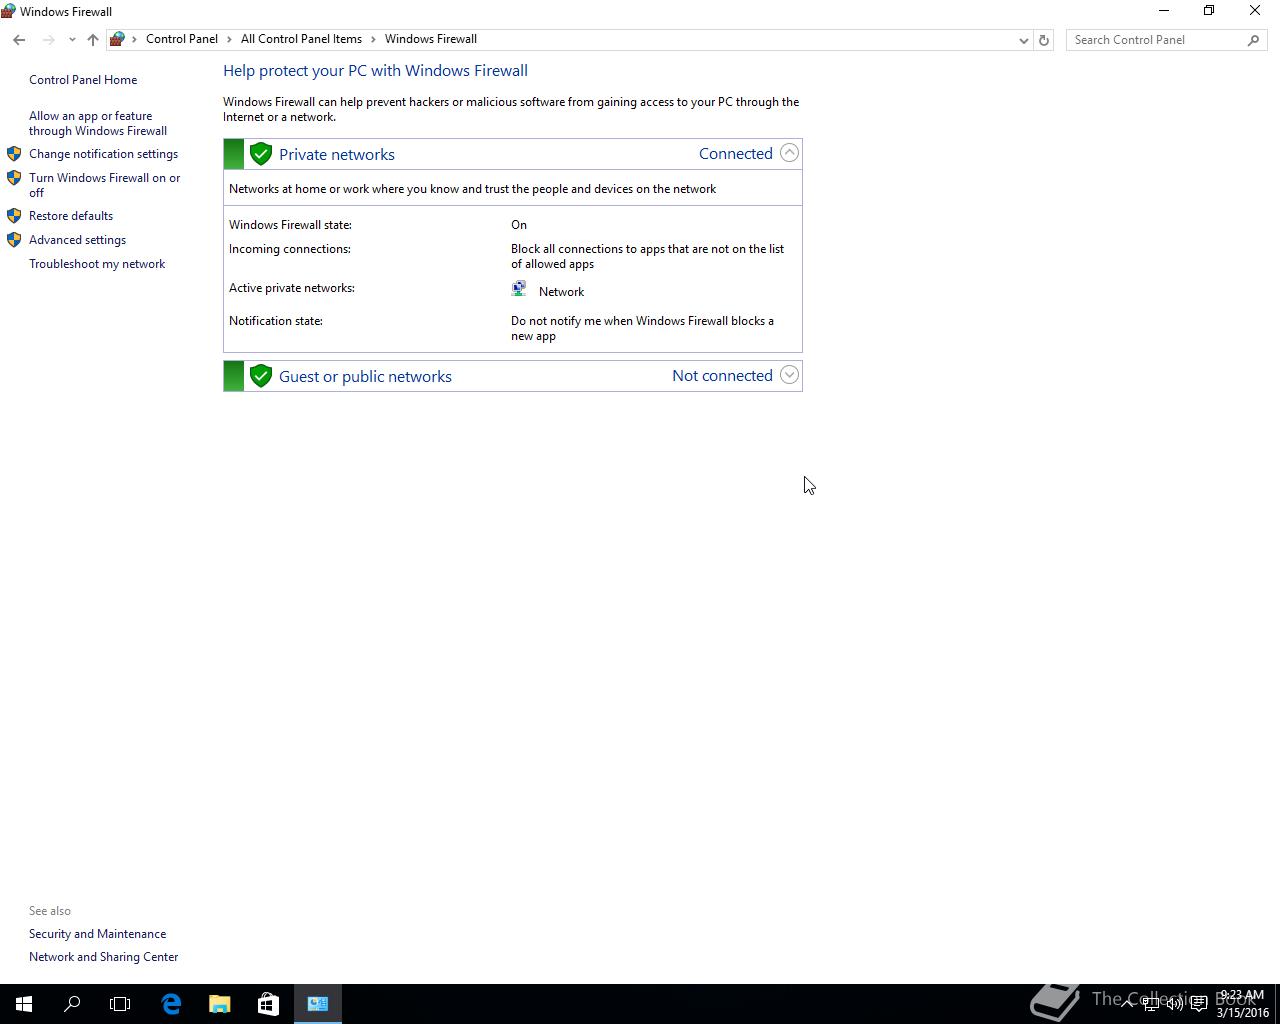Open Security and Maintenance link
1280x1024 pixels.
tap(98, 934)
